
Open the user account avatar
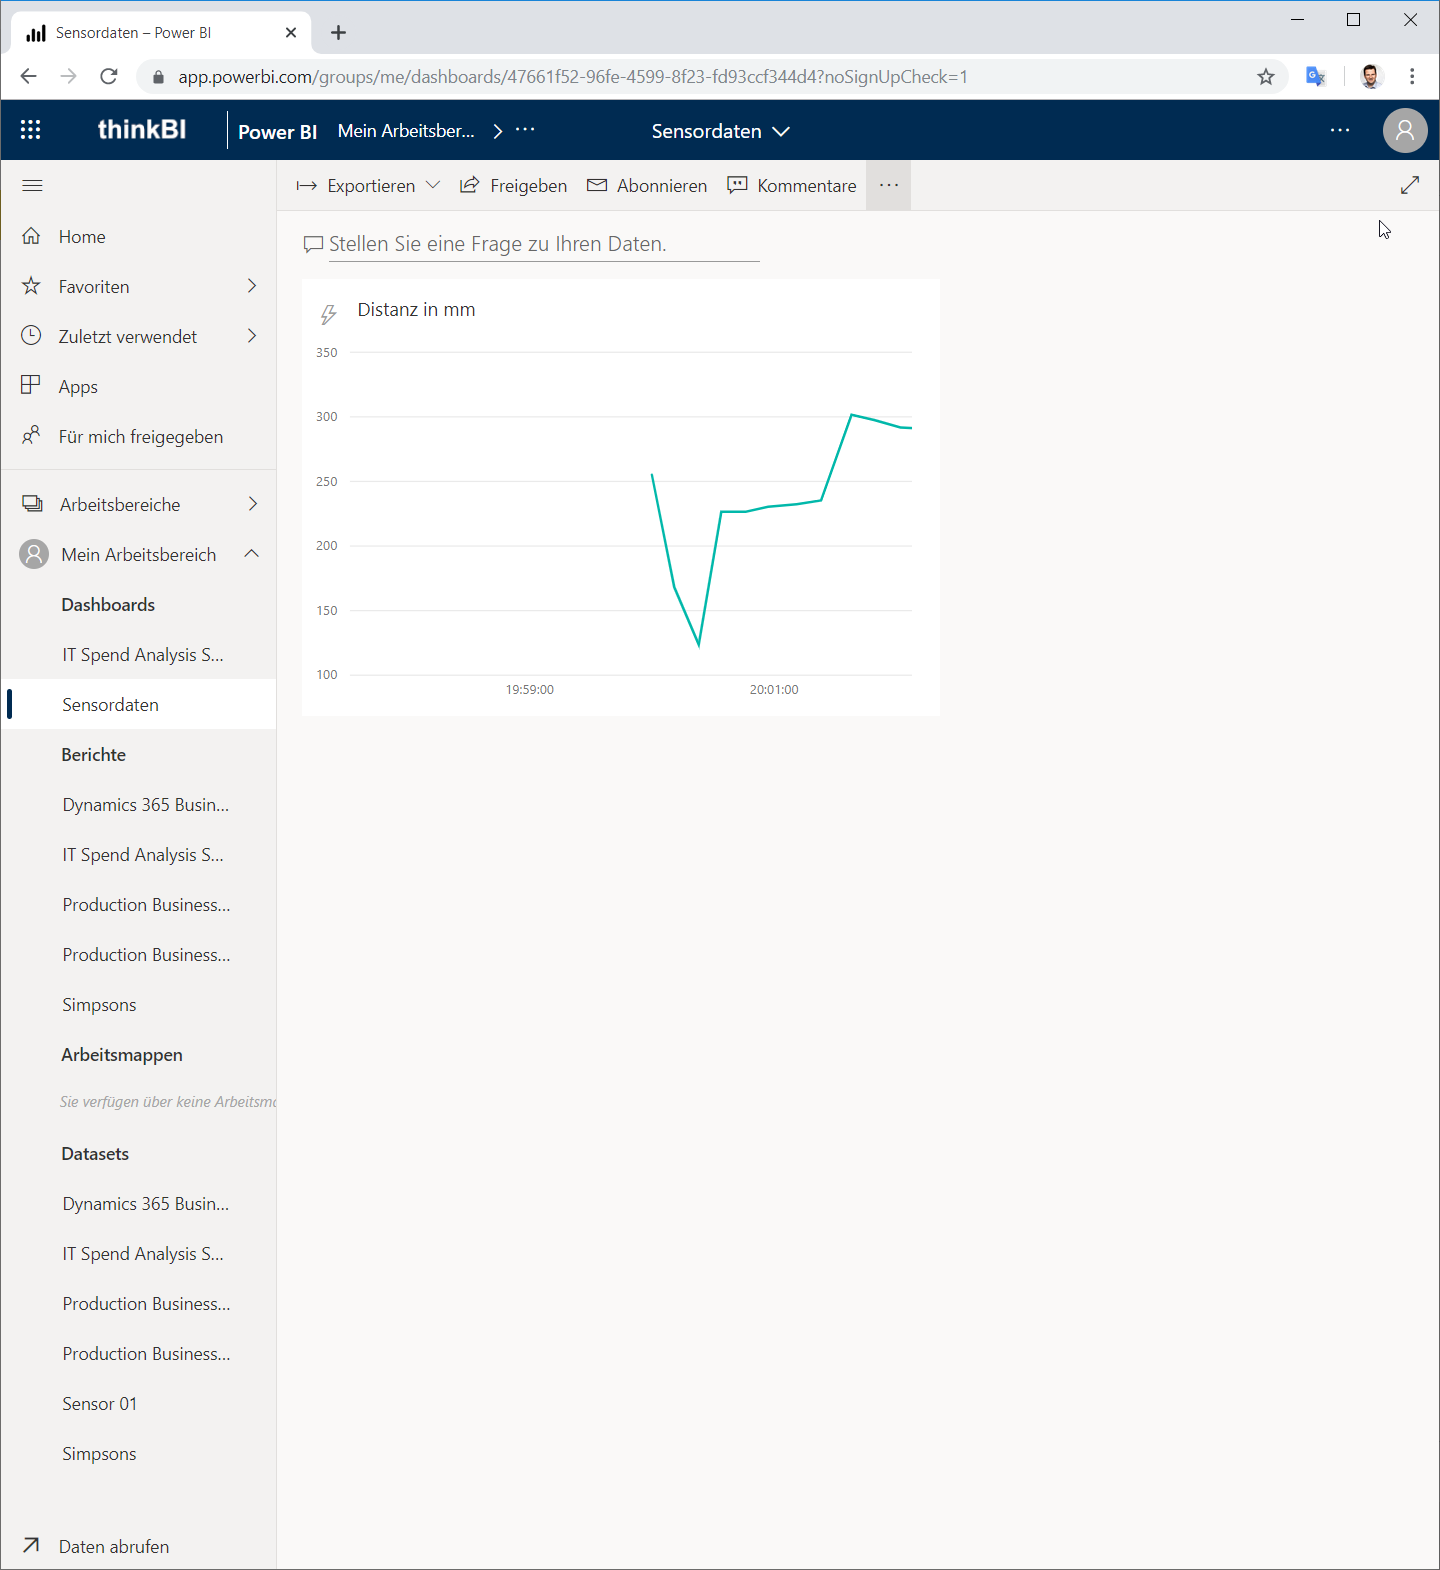(x=1405, y=131)
